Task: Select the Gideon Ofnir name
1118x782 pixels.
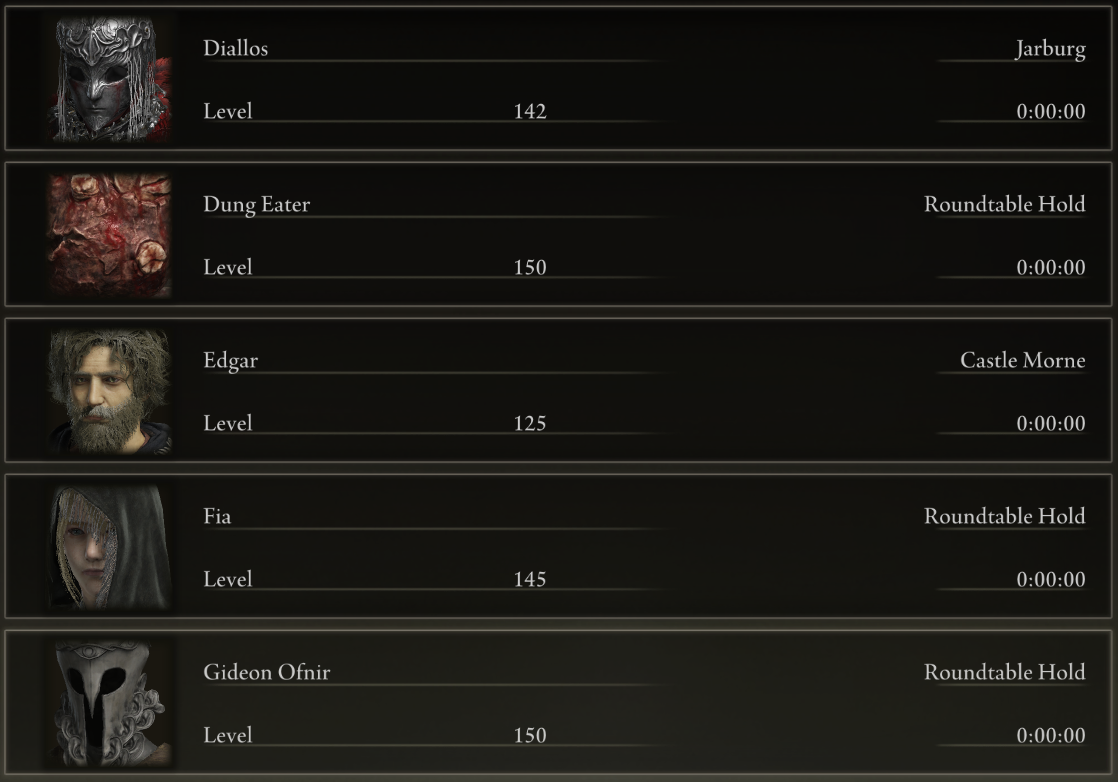Action: click(x=267, y=672)
